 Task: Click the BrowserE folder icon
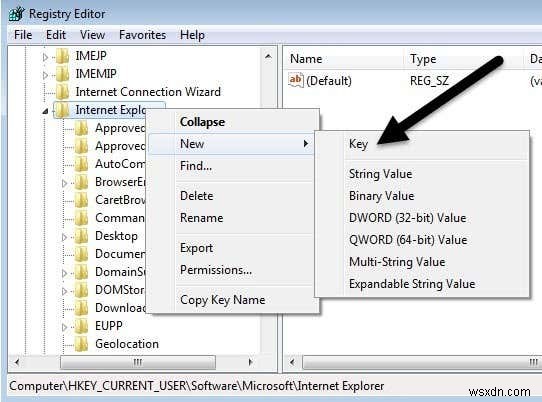pyautogui.click(x=82, y=182)
